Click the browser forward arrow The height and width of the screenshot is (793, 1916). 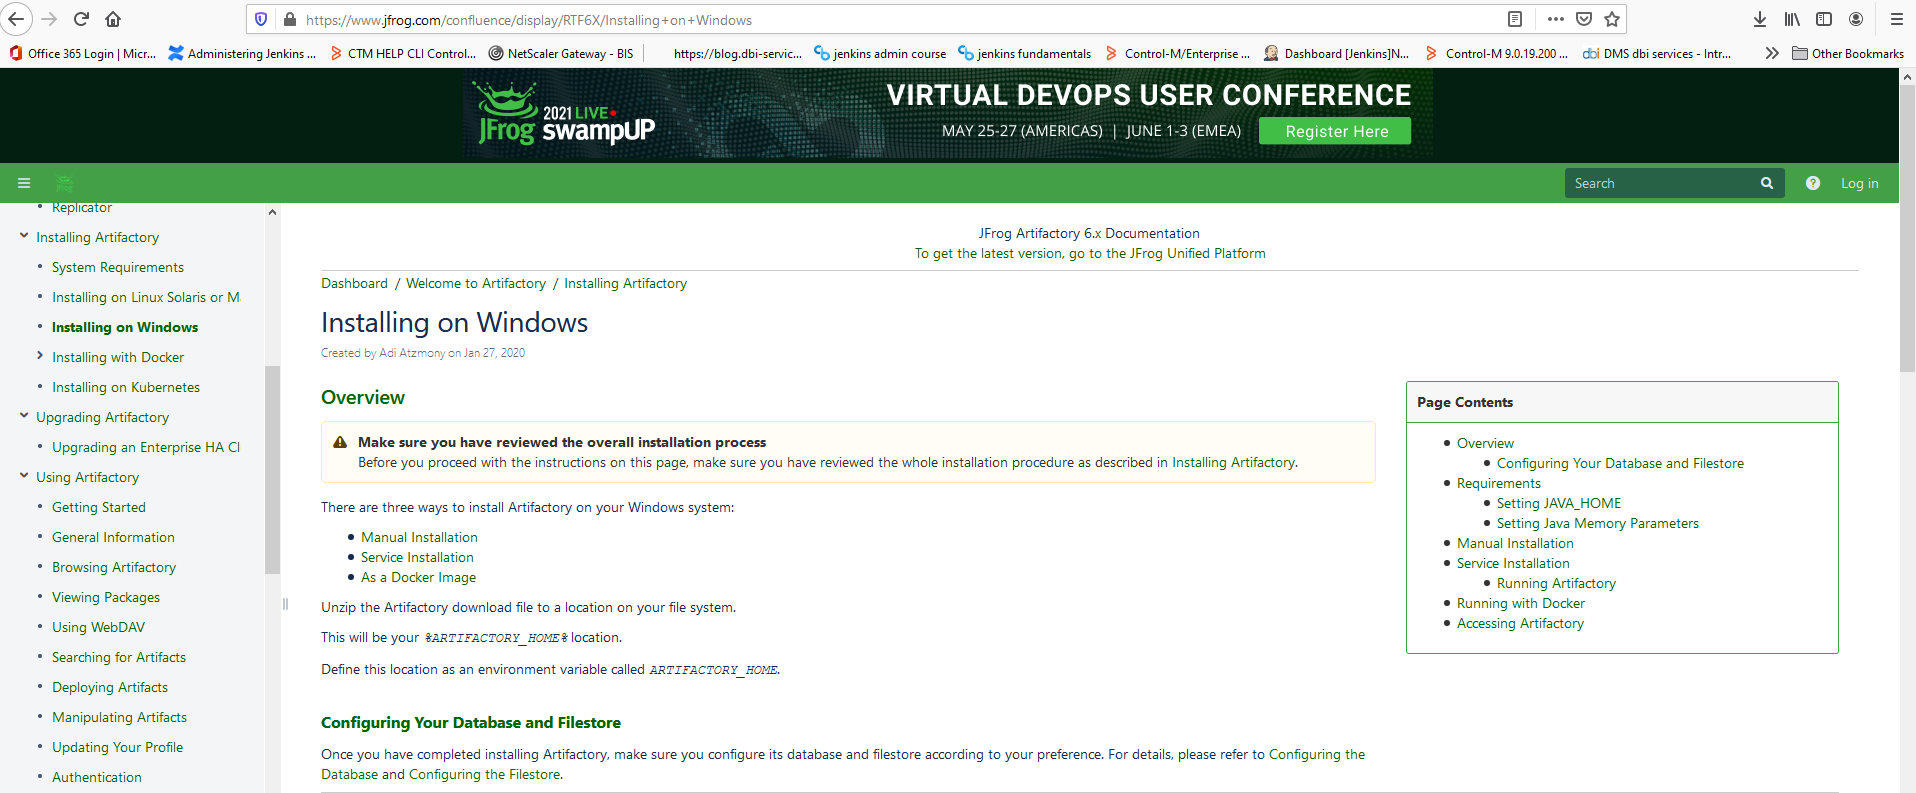click(x=49, y=19)
